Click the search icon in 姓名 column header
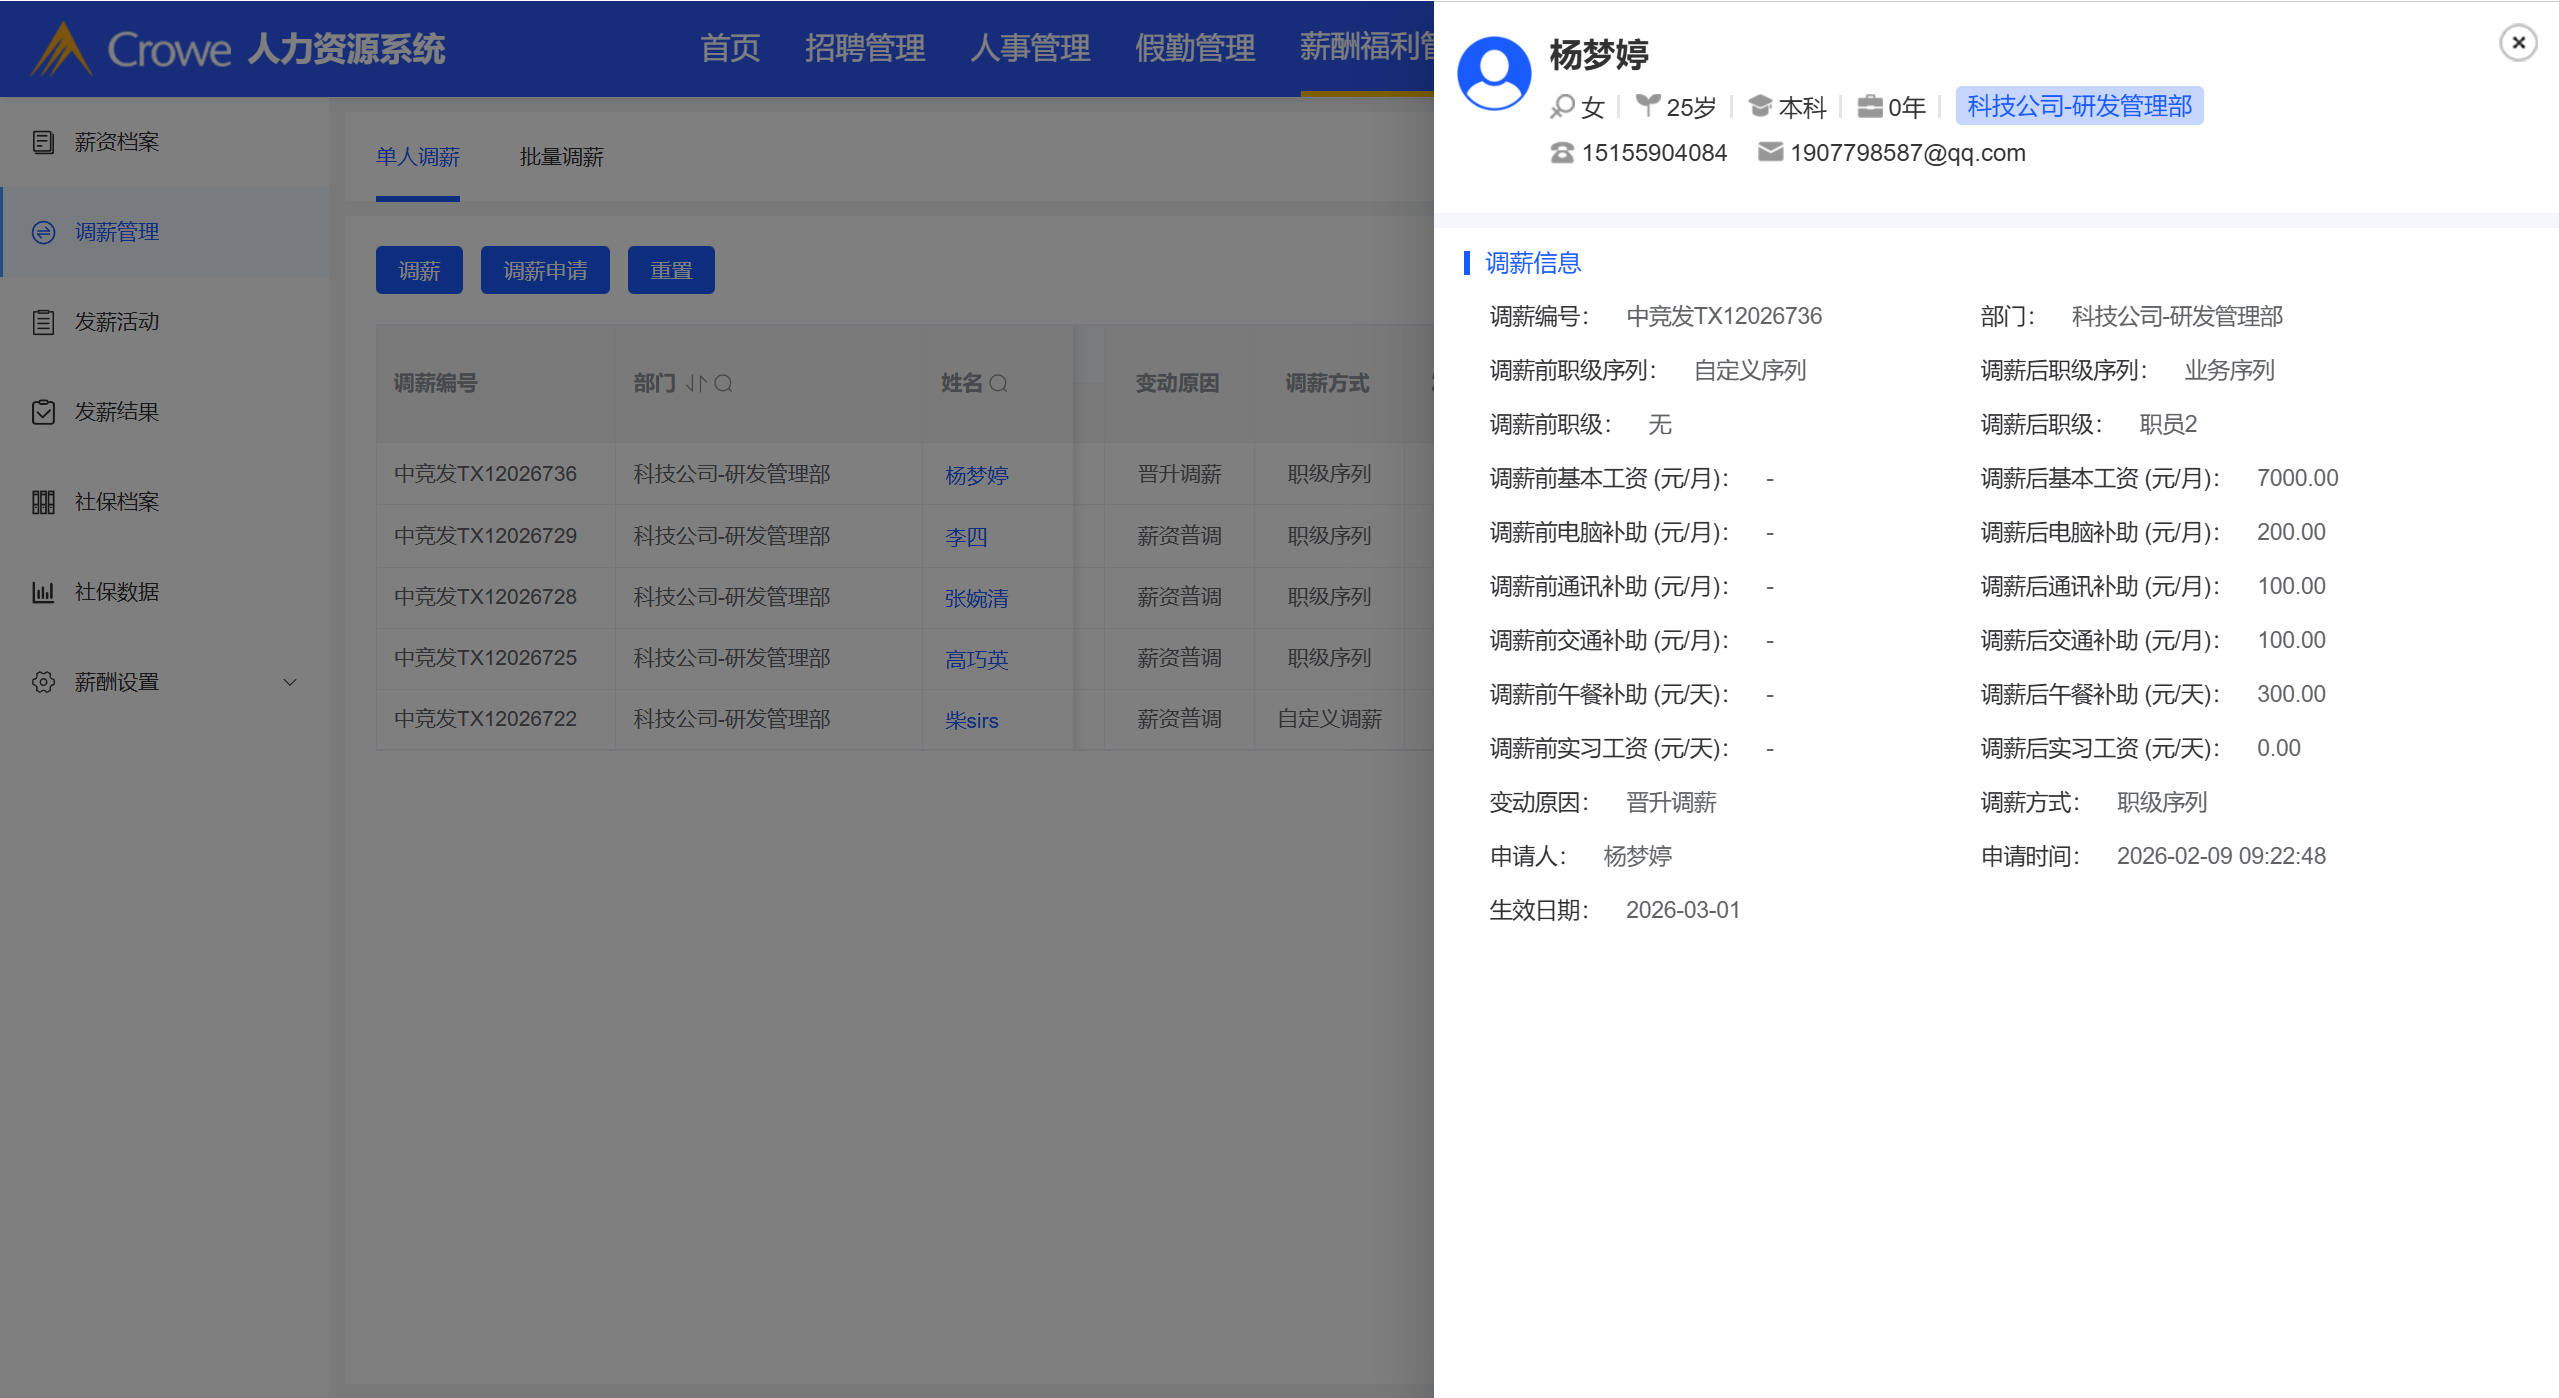The height and width of the screenshot is (1398, 2559). (998, 384)
